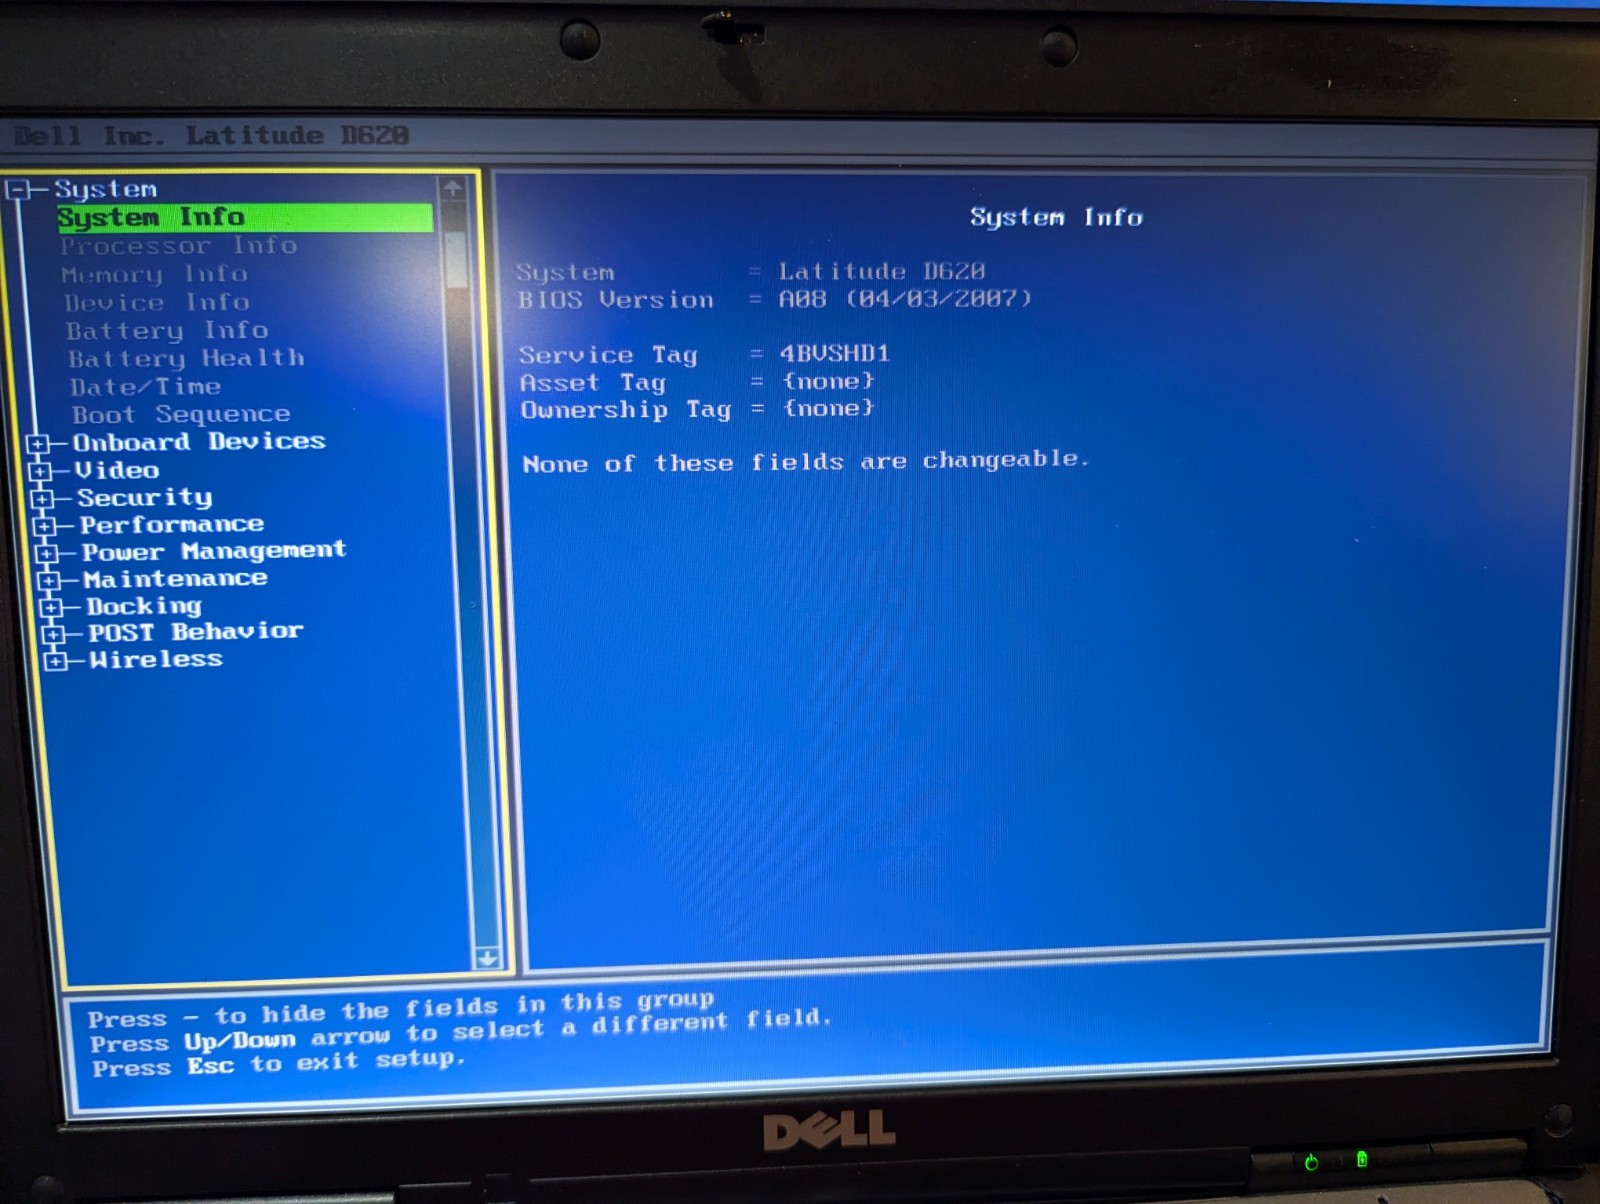Expand the Onboard Devices group
The width and height of the screenshot is (1600, 1204).
[x=38, y=444]
